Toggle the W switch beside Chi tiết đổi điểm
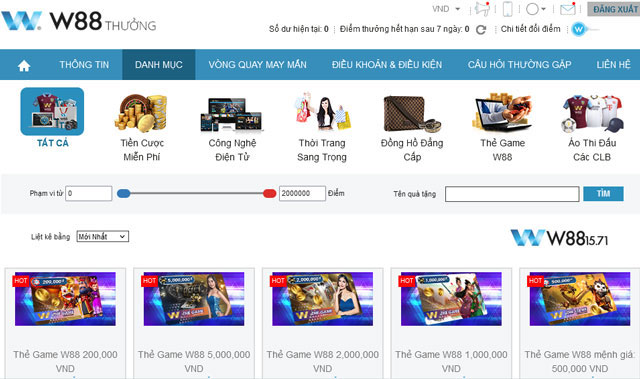This screenshot has height=379, width=640. click(584, 29)
